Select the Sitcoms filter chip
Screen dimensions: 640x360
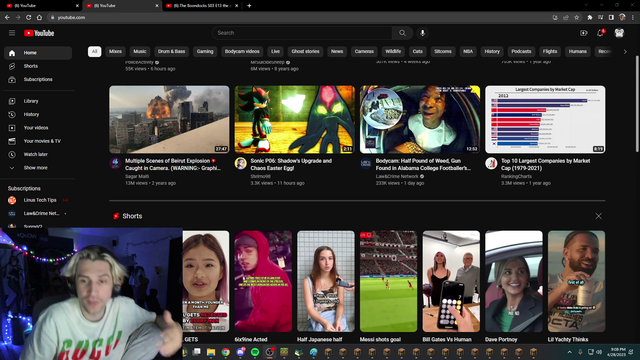point(443,51)
